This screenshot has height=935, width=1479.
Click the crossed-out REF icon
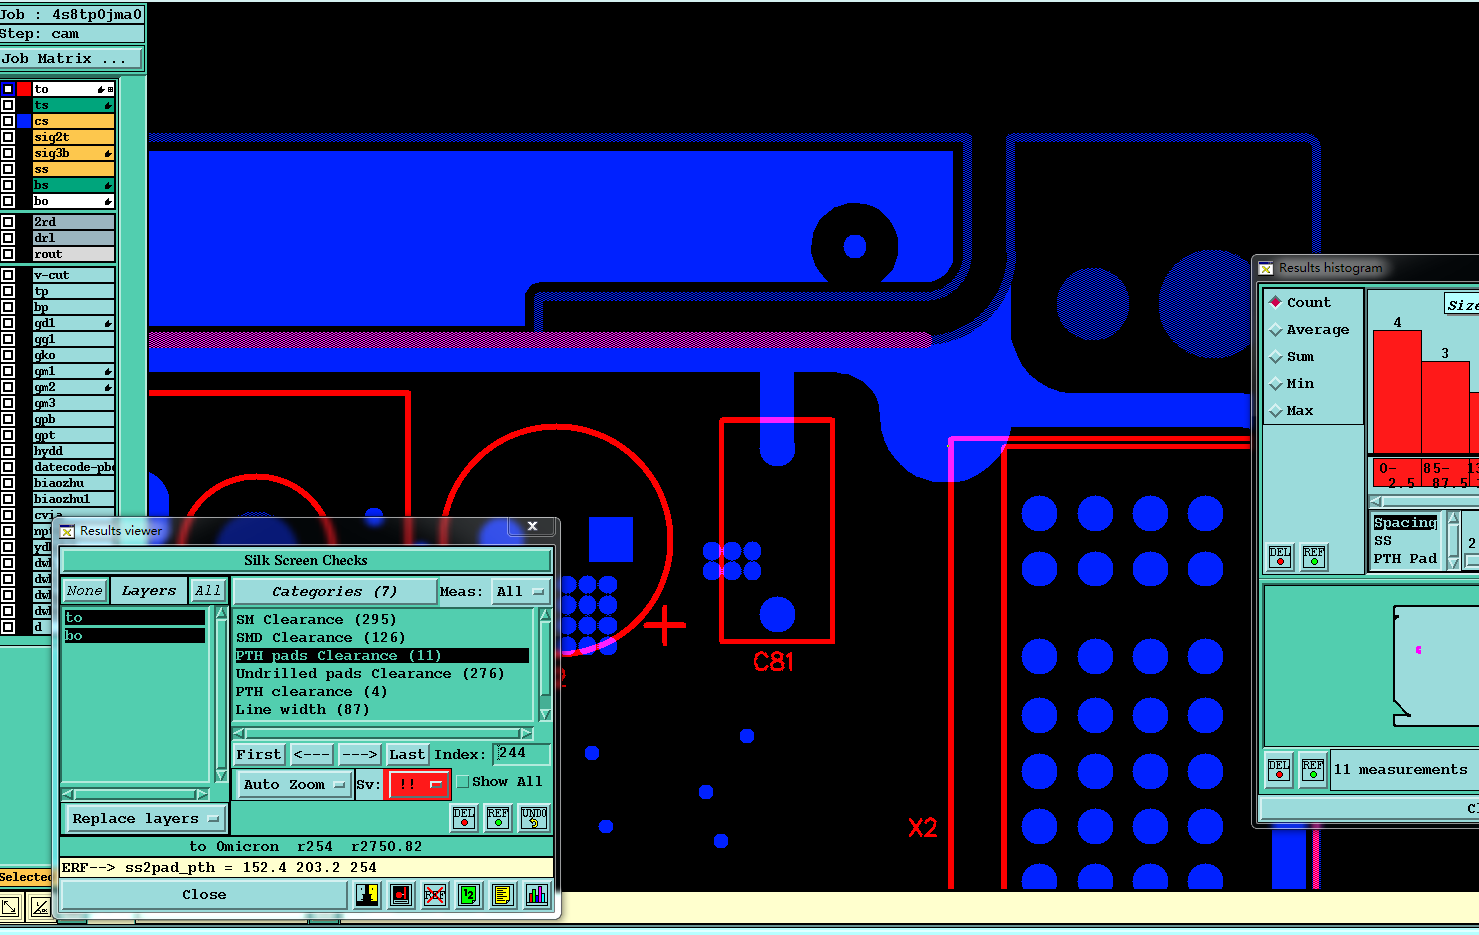(435, 894)
